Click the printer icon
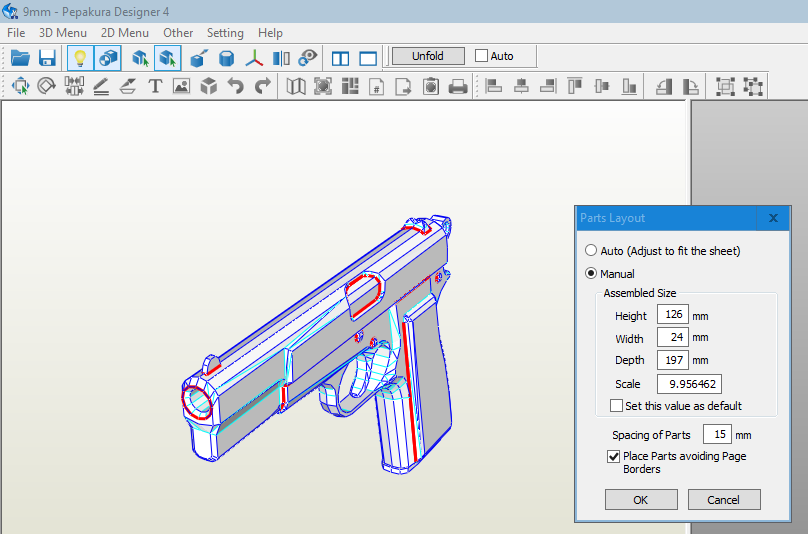Image resolution: width=808 pixels, height=534 pixels. point(458,87)
